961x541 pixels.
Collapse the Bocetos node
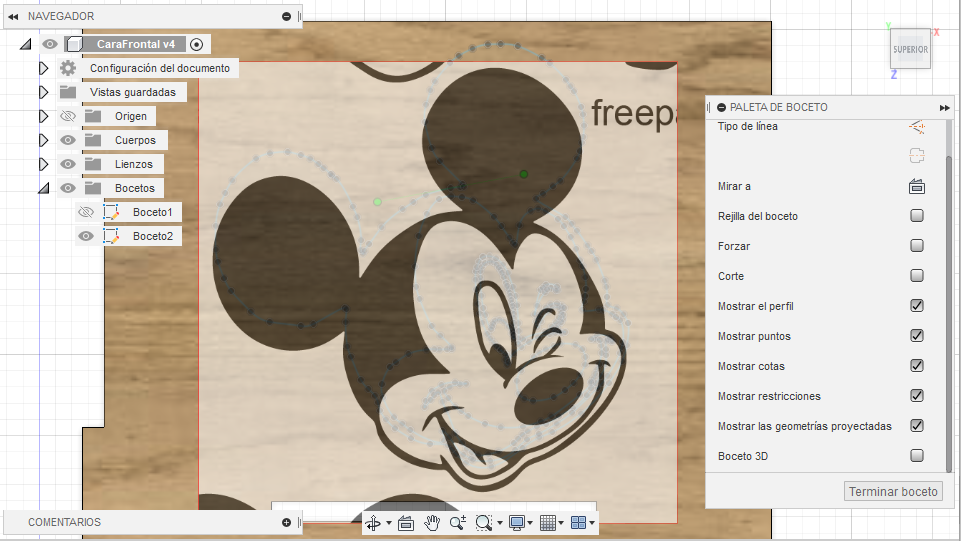pyautogui.click(x=44, y=188)
